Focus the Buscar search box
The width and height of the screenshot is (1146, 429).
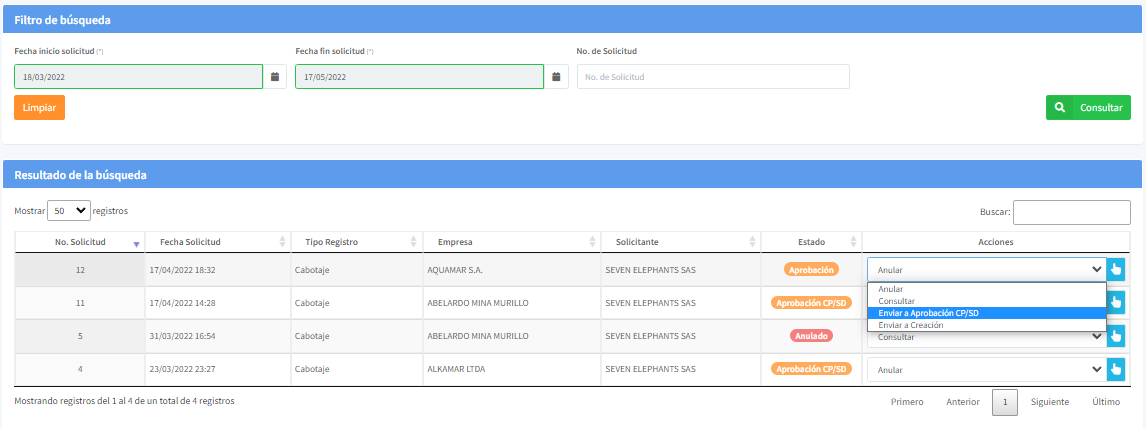(1071, 212)
